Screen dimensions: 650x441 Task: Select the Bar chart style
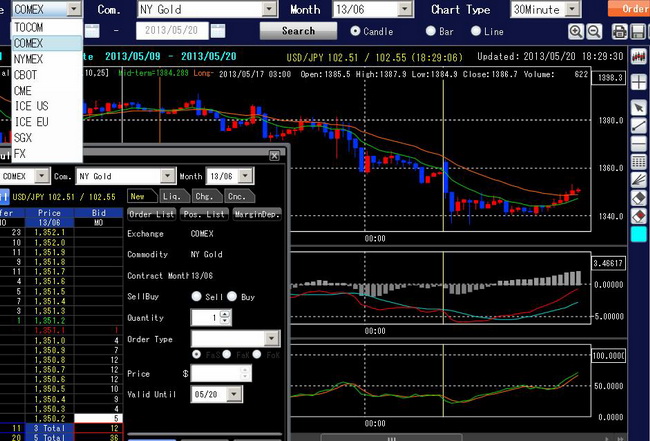point(431,31)
